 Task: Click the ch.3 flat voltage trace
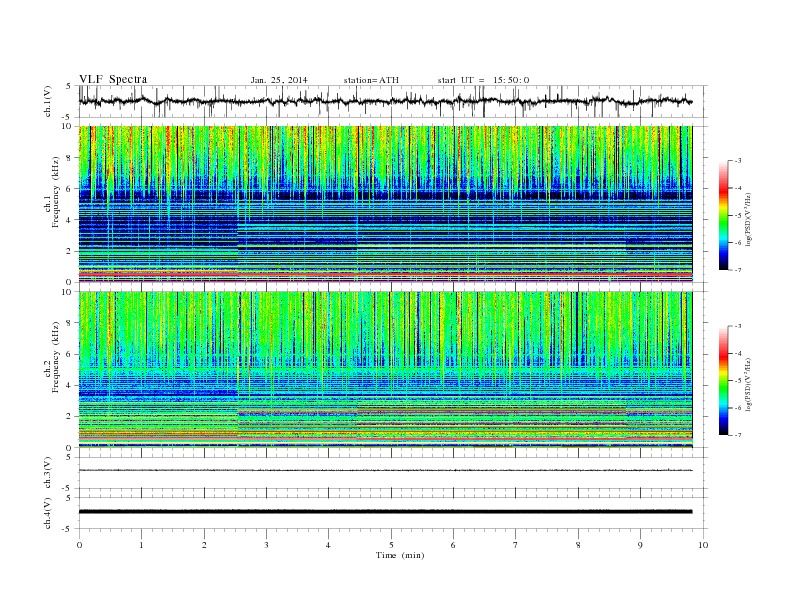[385, 471]
